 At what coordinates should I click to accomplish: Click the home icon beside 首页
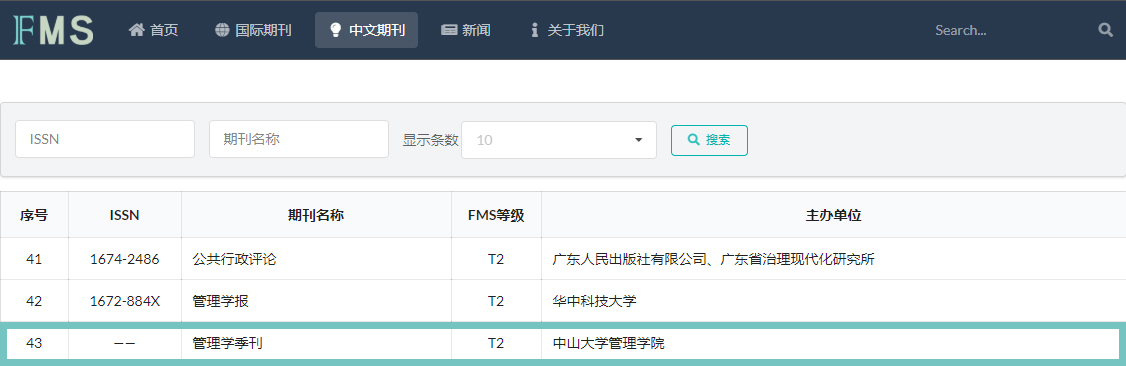(136, 30)
